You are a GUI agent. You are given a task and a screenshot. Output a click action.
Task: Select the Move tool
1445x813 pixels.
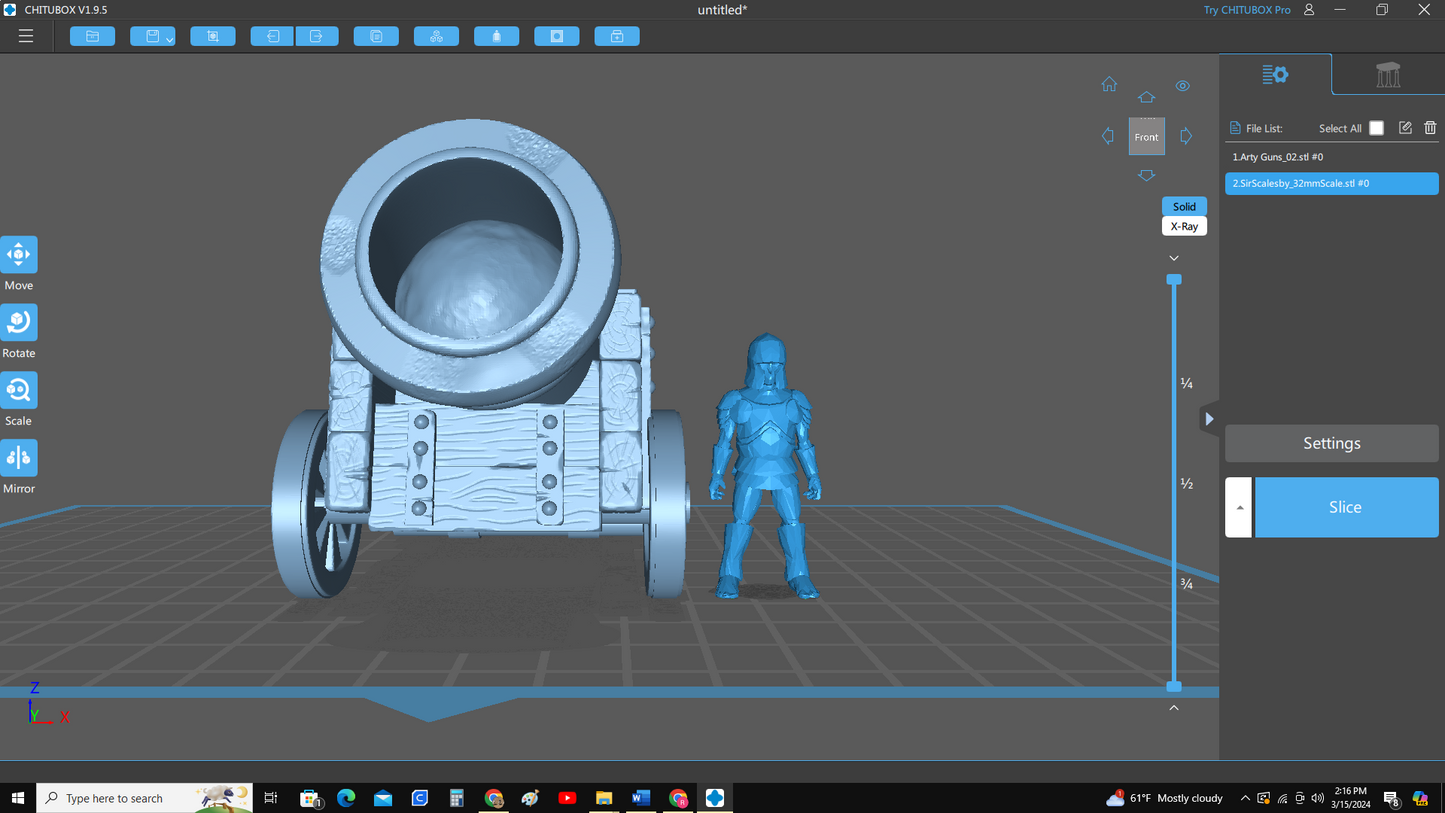(19, 255)
